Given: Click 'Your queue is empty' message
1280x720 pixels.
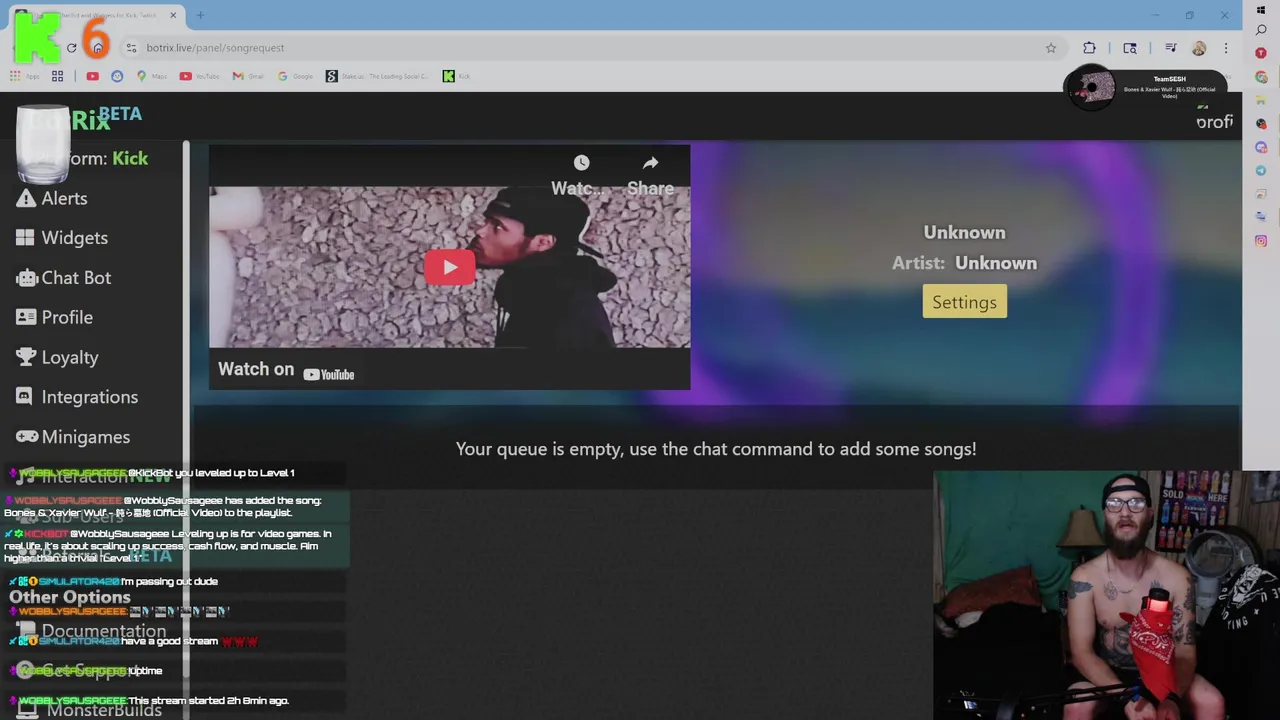Looking at the screenshot, I should [716, 449].
